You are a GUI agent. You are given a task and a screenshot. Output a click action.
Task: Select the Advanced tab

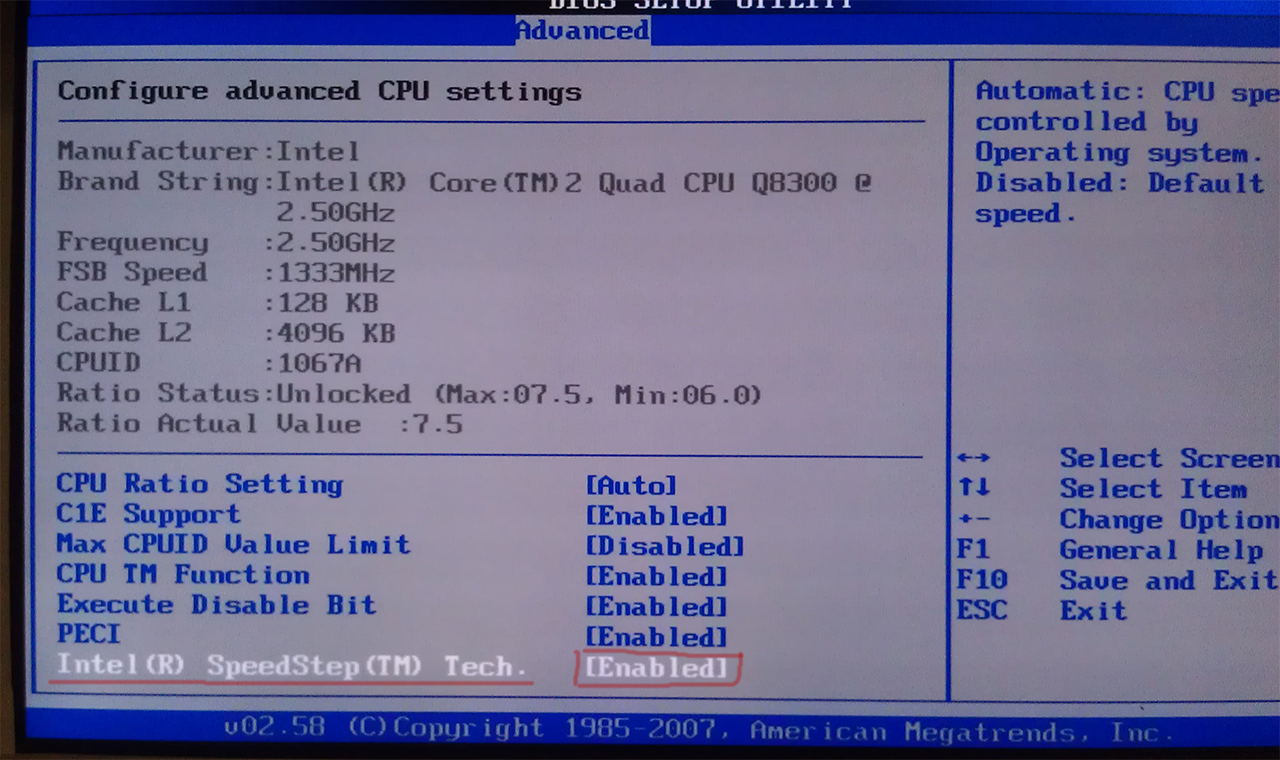click(x=582, y=30)
